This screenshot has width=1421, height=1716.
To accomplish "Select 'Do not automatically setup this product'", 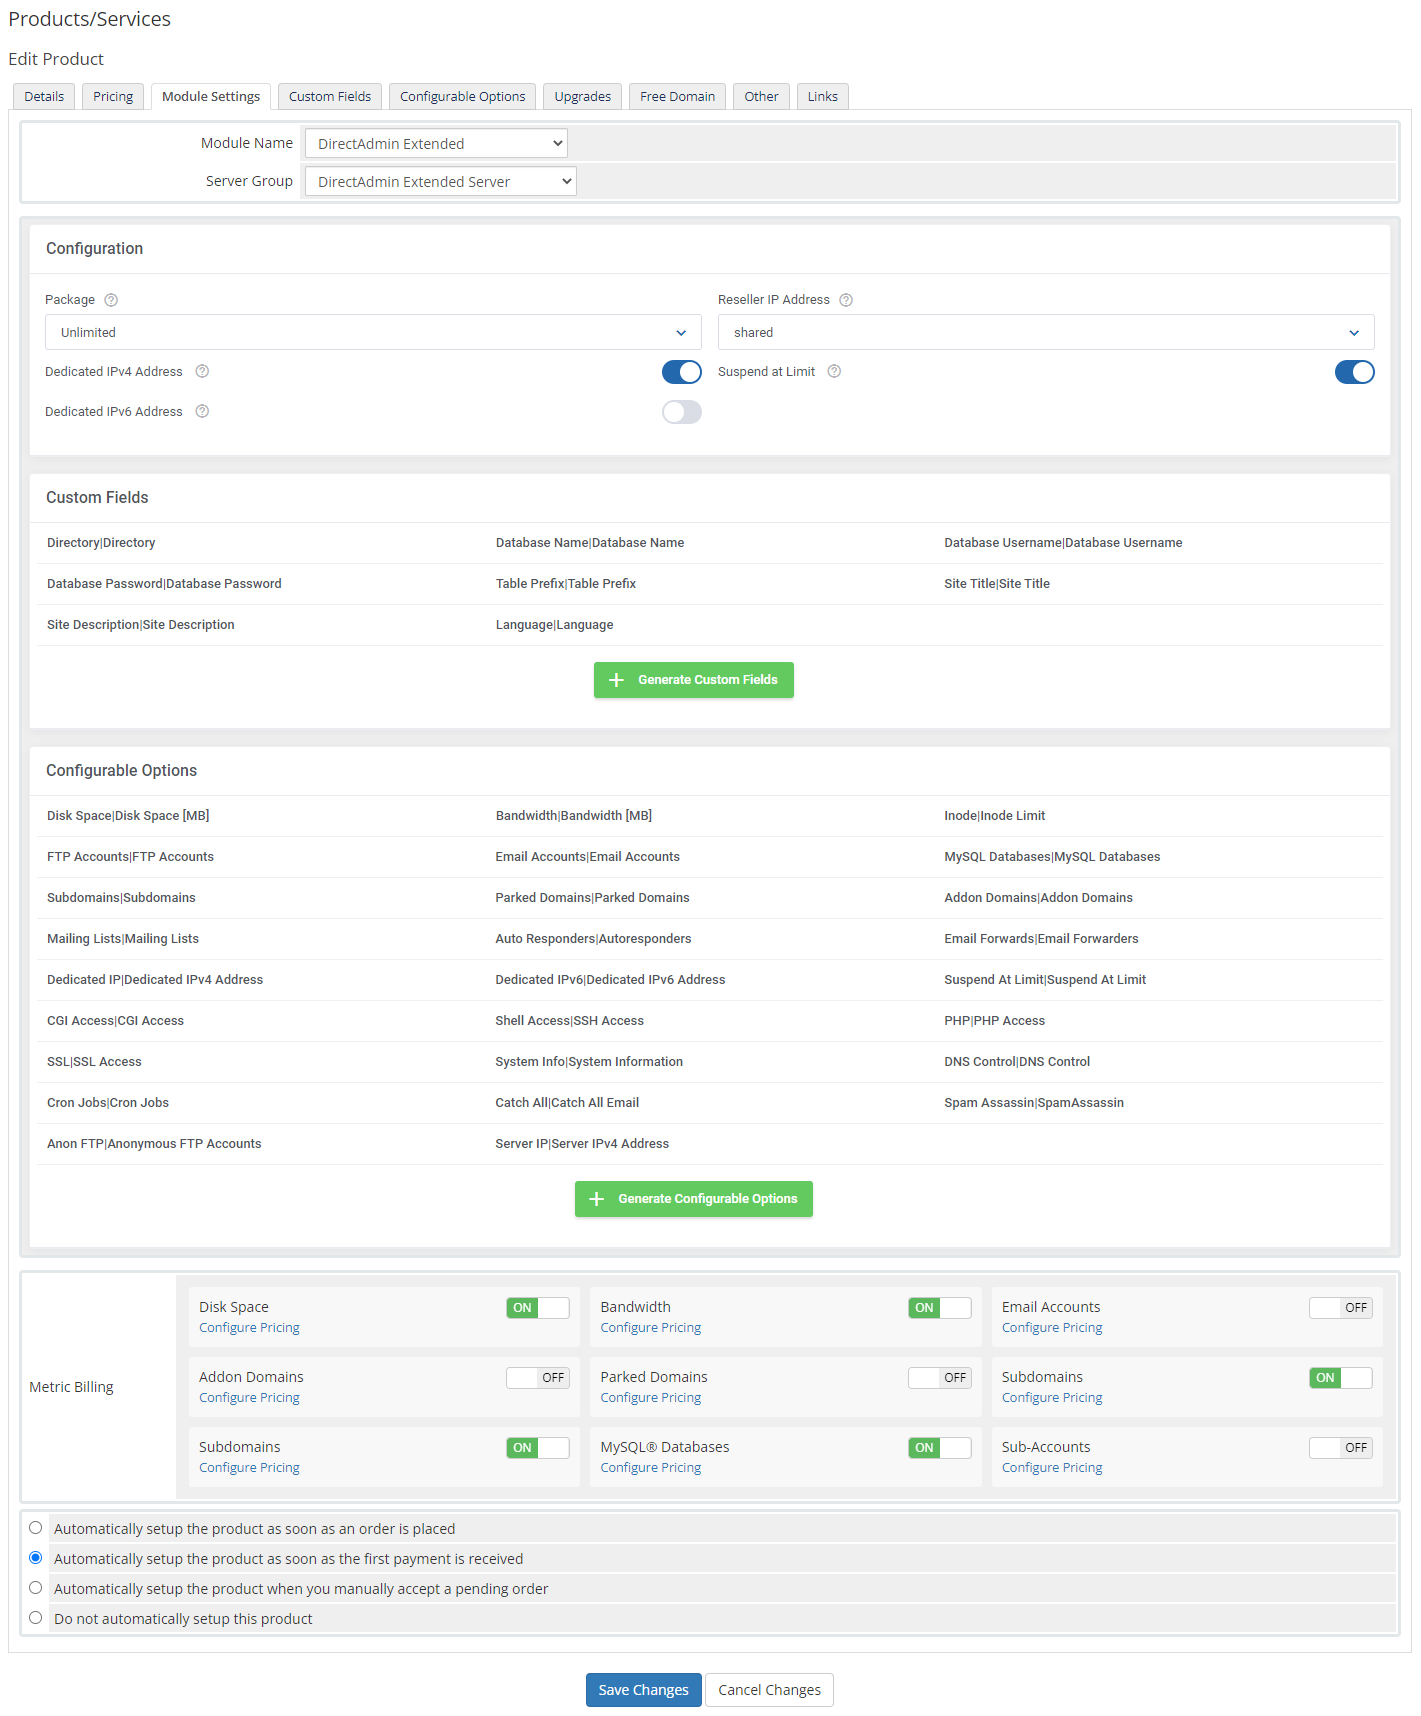I will coord(36,1618).
